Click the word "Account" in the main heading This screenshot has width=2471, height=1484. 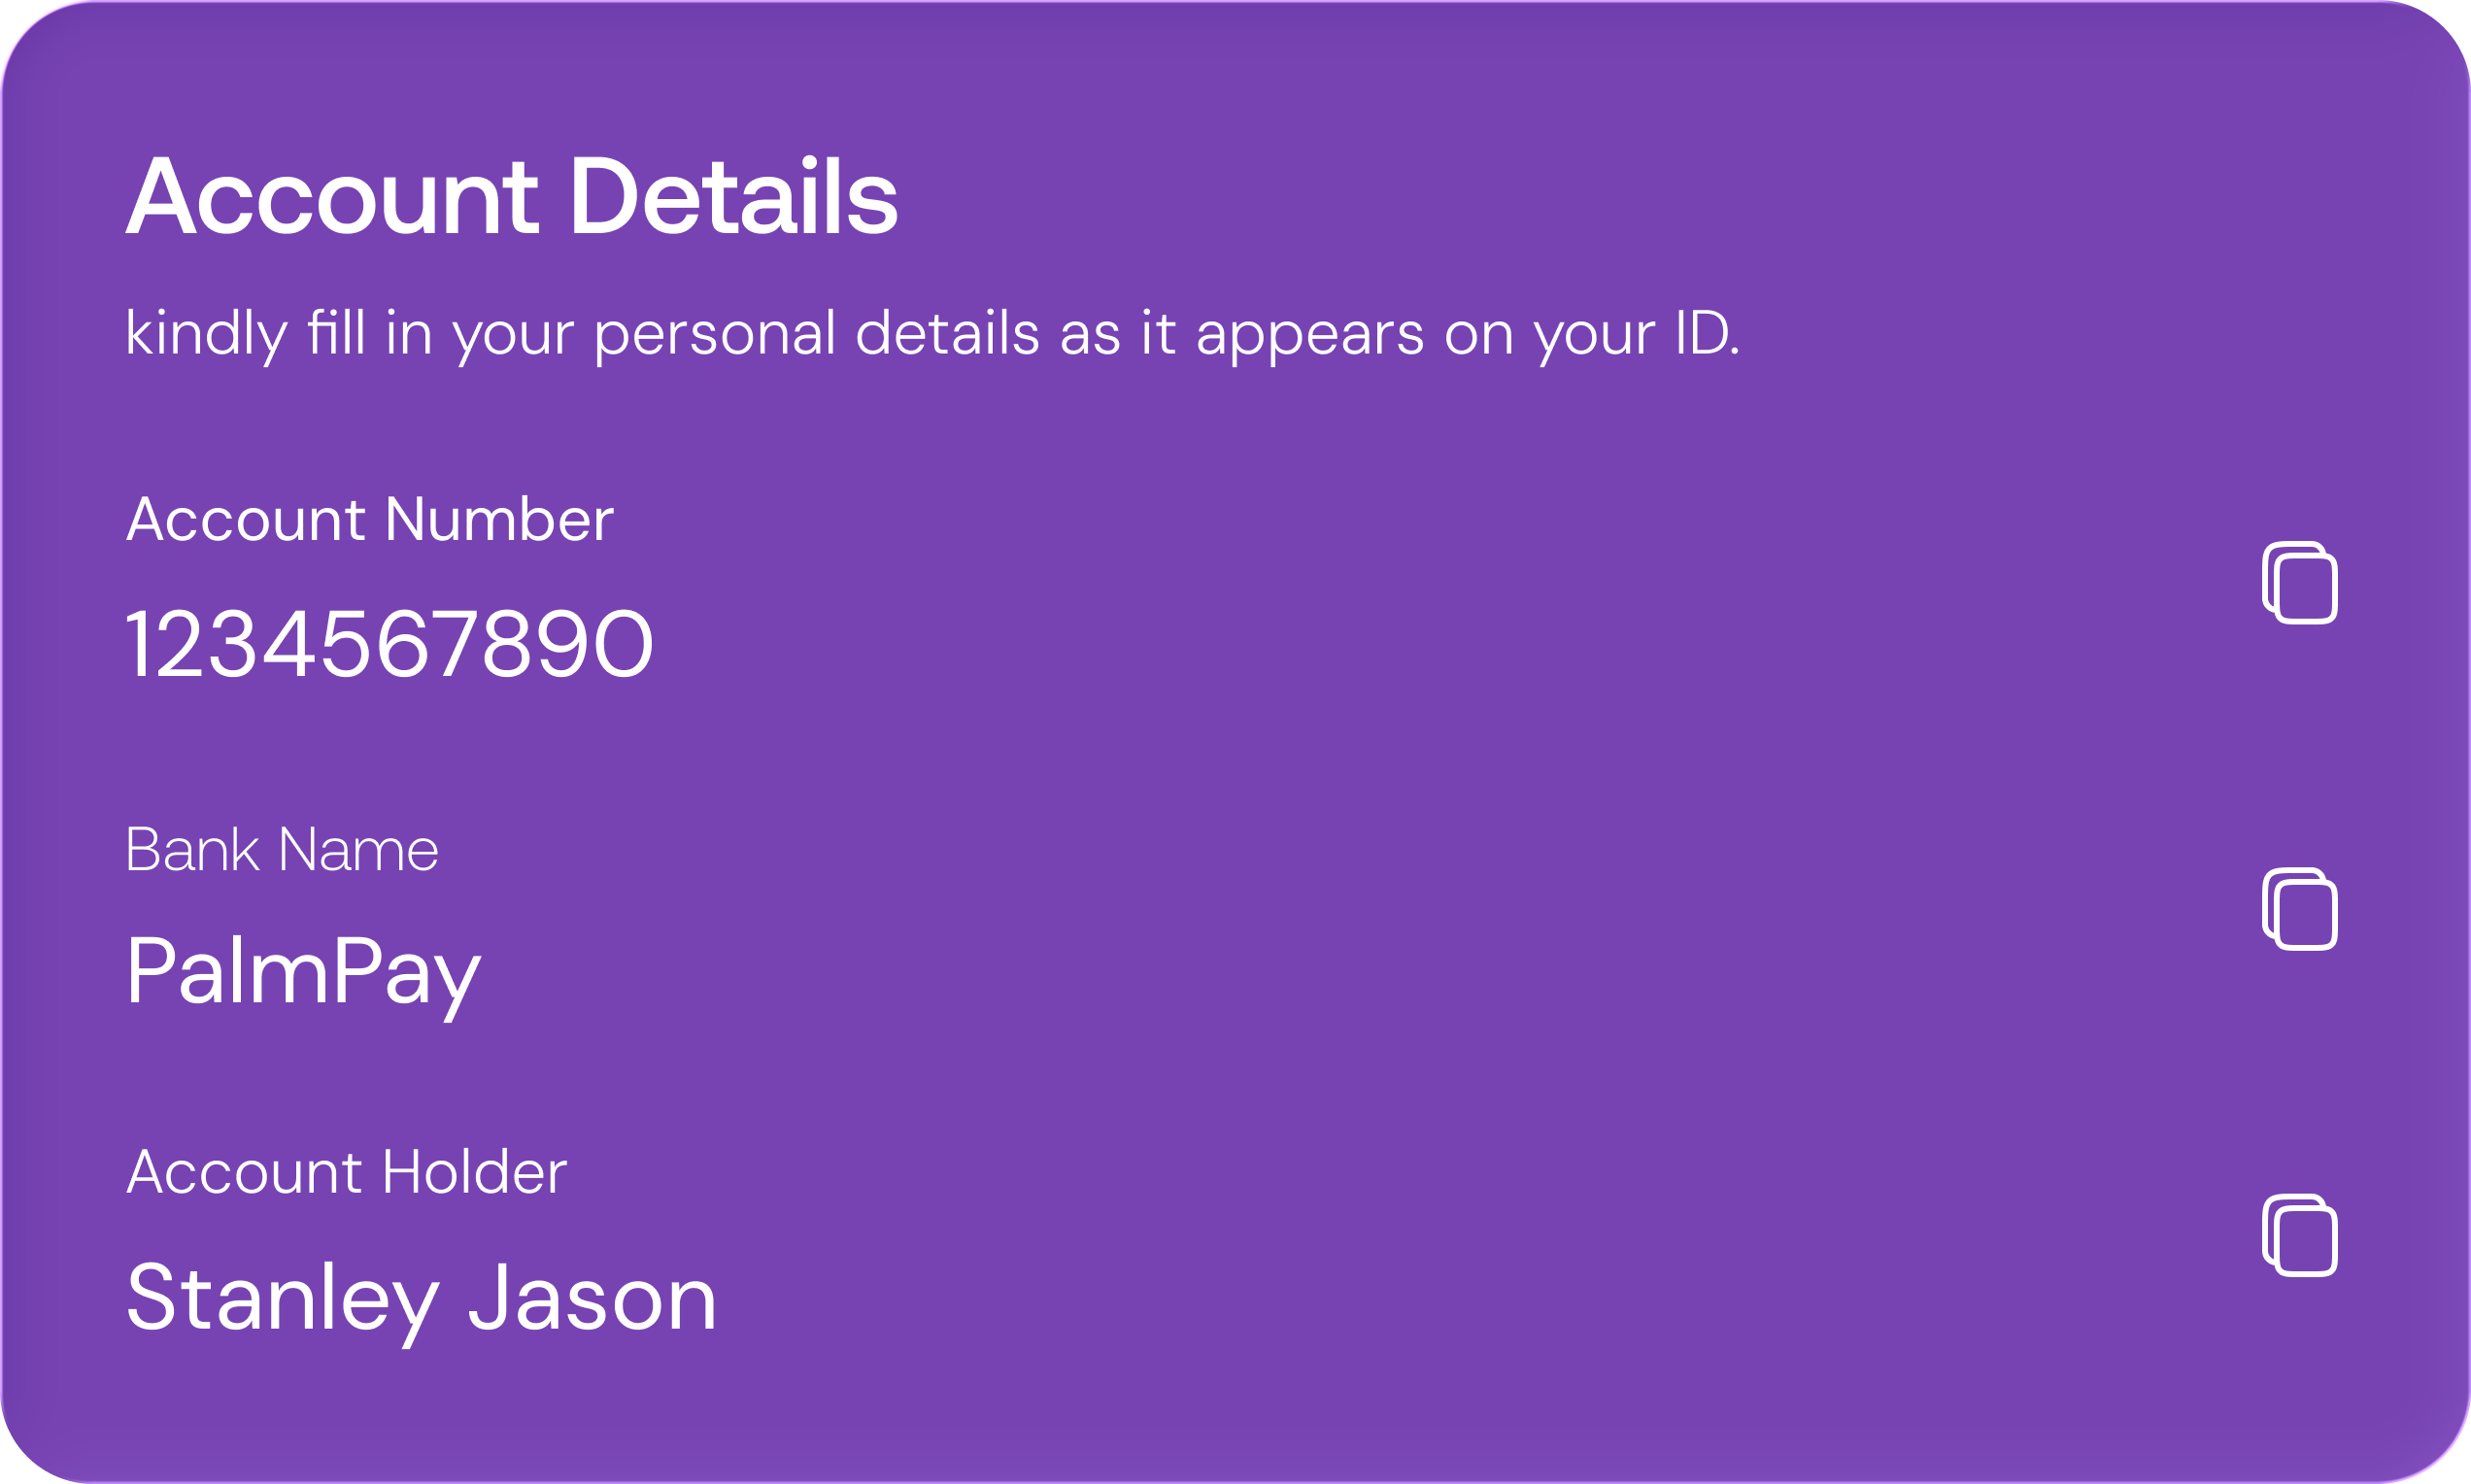click(332, 198)
